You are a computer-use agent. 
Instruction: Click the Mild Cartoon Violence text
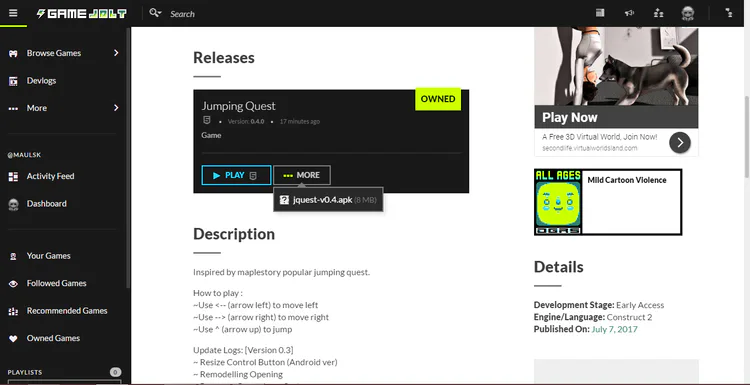point(627,180)
